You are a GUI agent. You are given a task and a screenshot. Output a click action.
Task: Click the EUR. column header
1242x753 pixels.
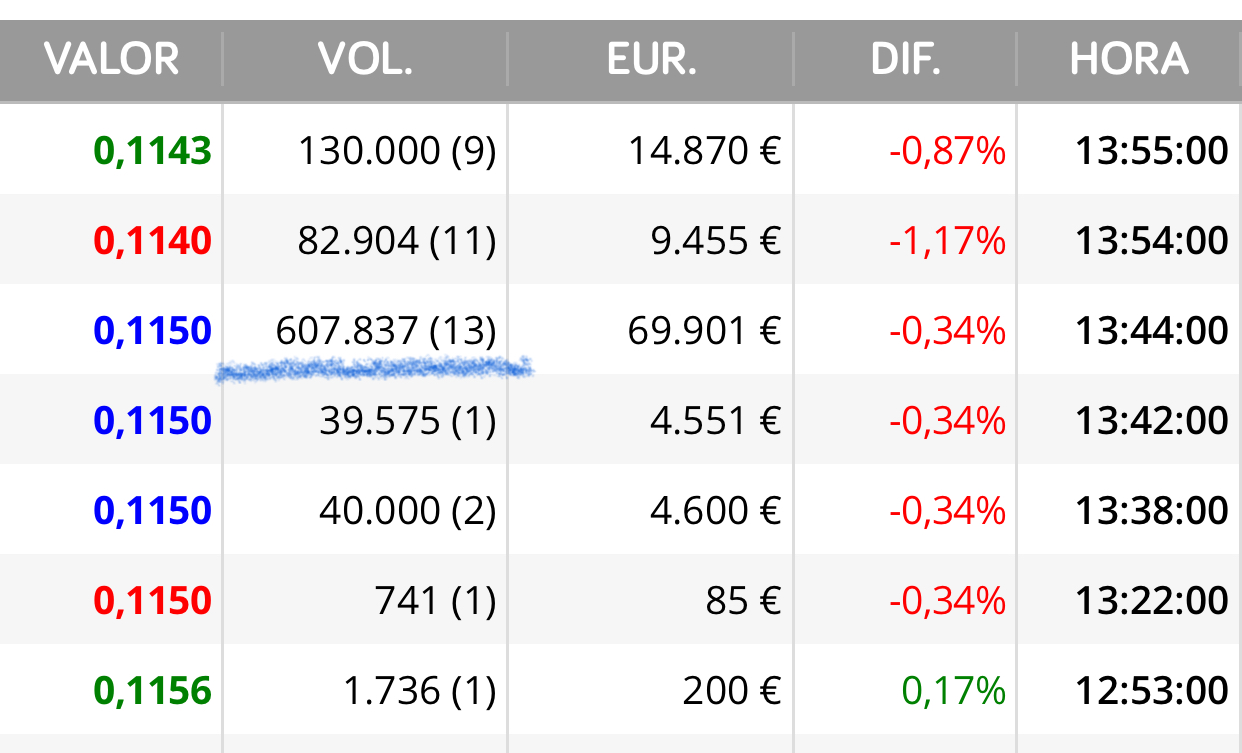(651, 60)
